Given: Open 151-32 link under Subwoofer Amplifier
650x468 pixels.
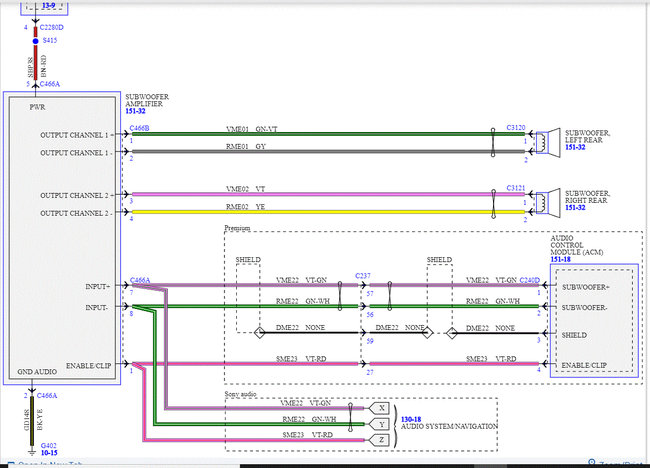Looking at the screenshot, I should 136,111.
